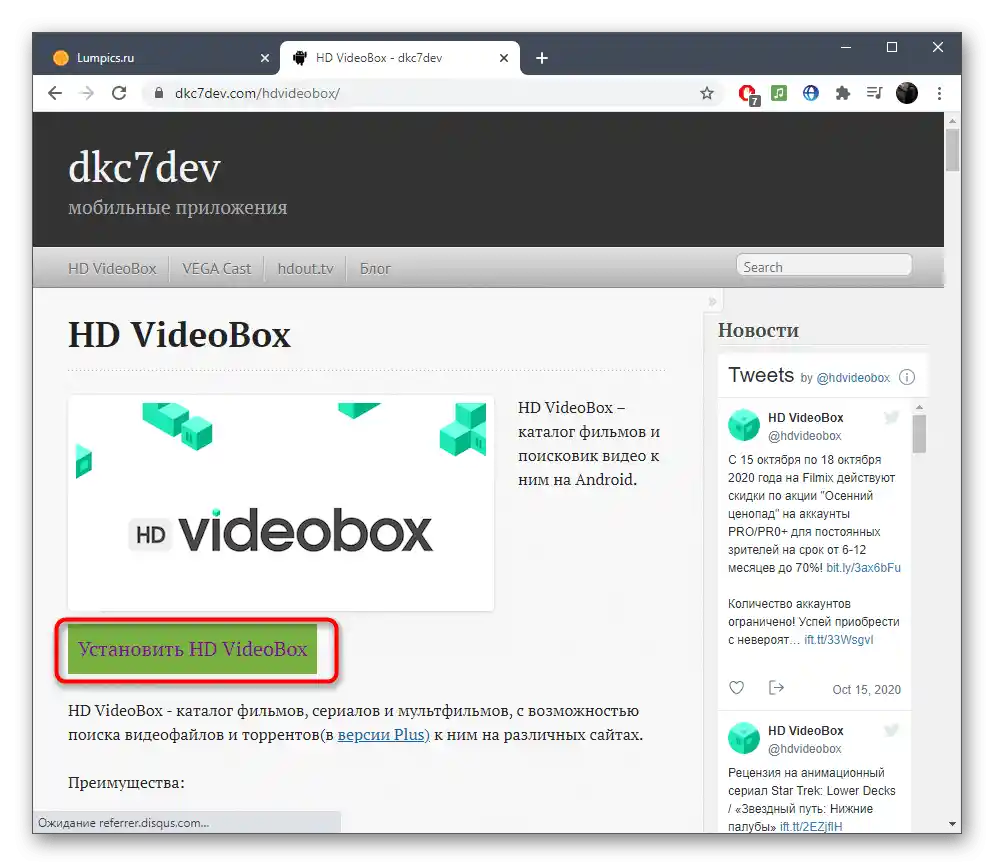The height and width of the screenshot is (866, 994).
Task: Open the second tweet's HD VideoBox avatar
Action: point(744,738)
